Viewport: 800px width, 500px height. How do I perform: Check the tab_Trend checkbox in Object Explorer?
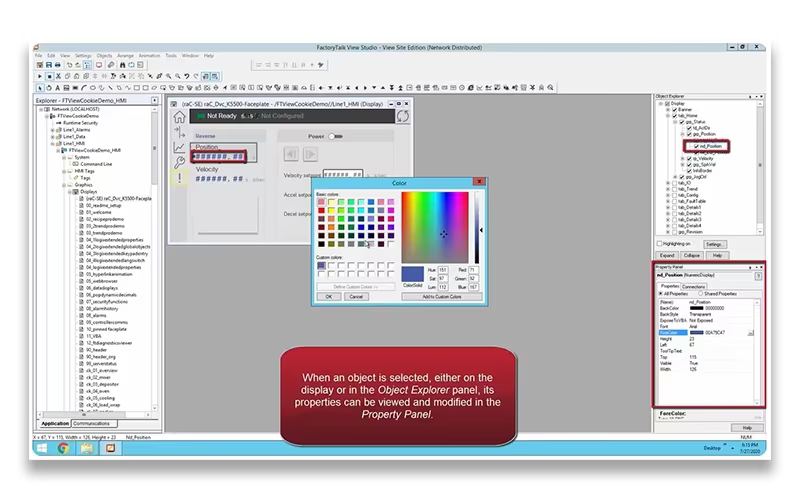pyautogui.click(x=674, y=189)
